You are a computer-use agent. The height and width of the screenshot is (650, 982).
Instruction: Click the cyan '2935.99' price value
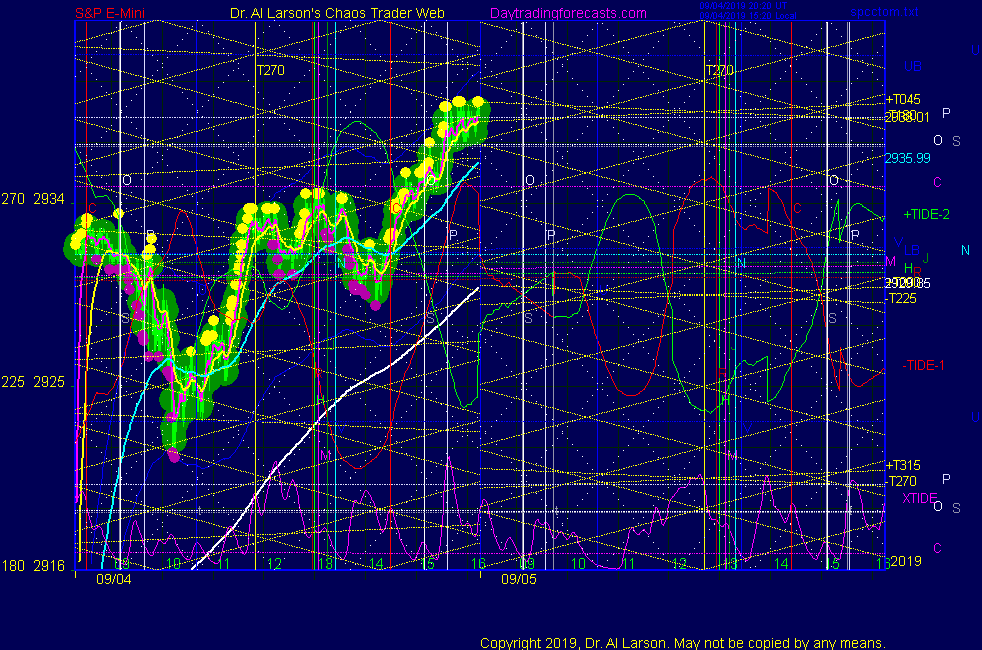(907, 158)
